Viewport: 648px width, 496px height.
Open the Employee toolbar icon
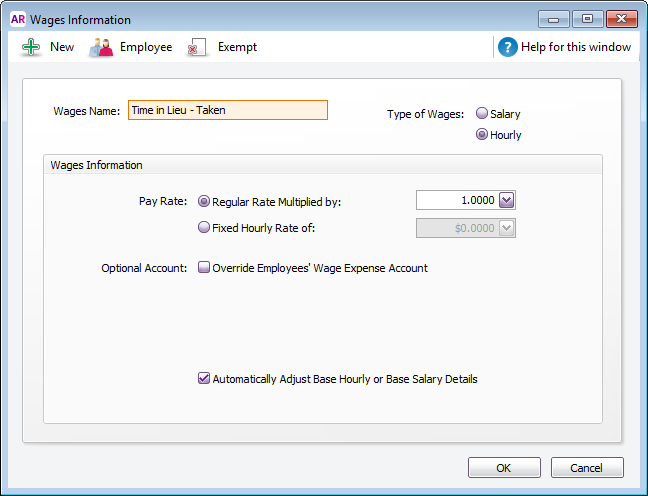(101, 47)
